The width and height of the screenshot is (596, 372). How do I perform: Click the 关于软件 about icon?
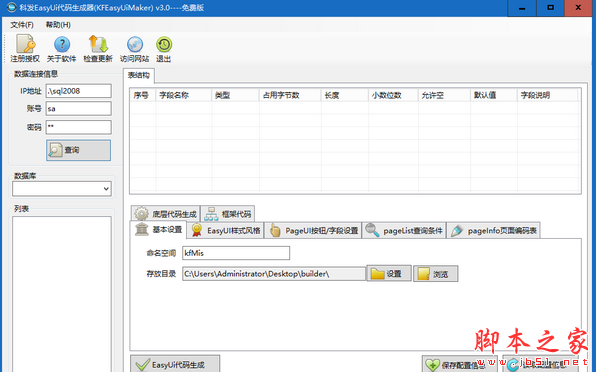pos(61,48)
